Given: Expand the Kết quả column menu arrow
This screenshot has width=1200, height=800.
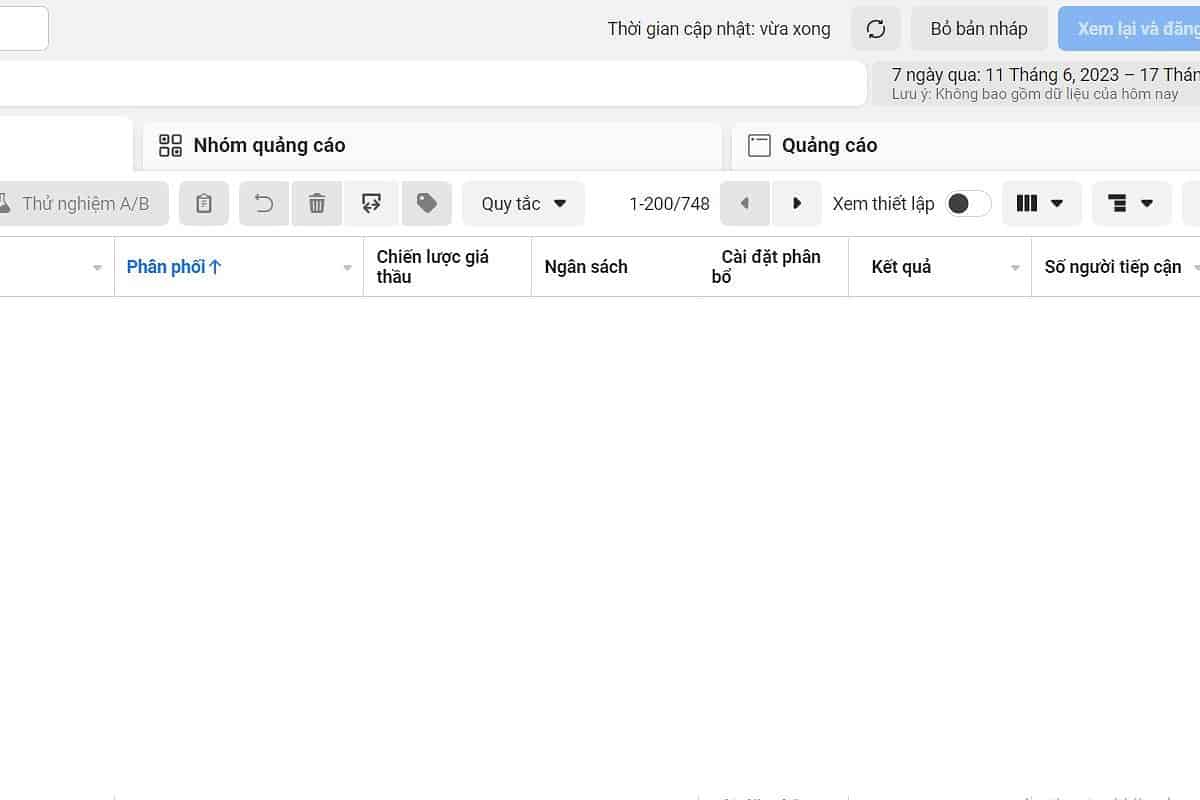Looking at the screenshot, I should pyautogui.click(x=1015, y=268).
